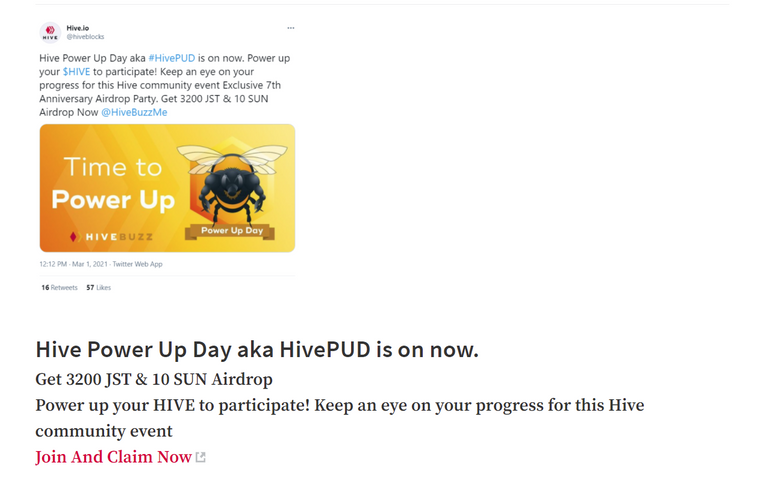Image resolution: width=768 pixels, height=502 pixels.
Task: Click the Hive Power Up Day headline
Action: (257, 350)
